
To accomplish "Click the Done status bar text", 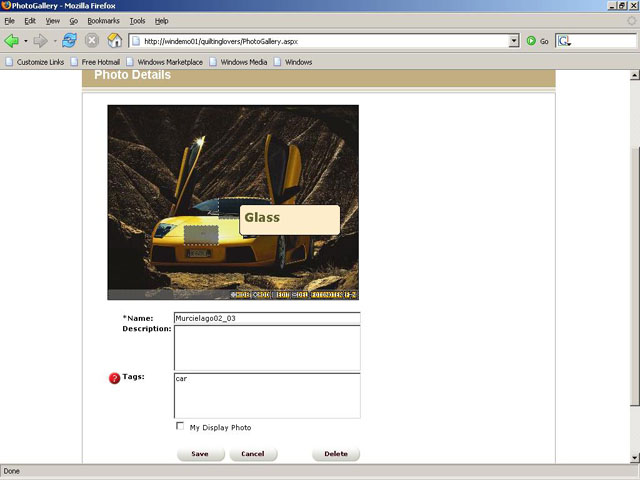I will click(11, 471).
